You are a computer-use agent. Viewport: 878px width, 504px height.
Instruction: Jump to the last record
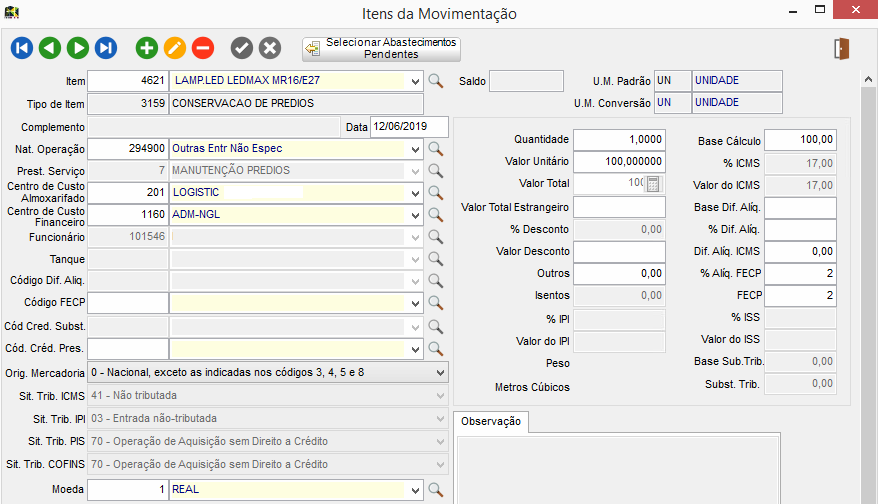(x=105, y=48)
